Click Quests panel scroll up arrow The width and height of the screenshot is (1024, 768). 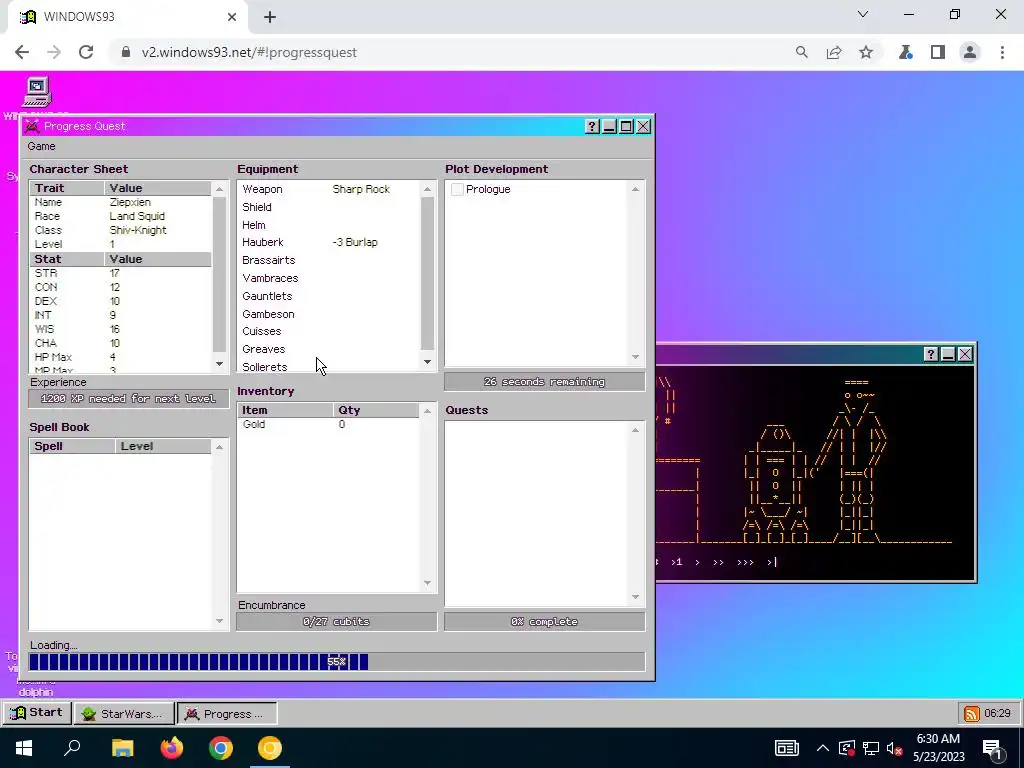635,430
